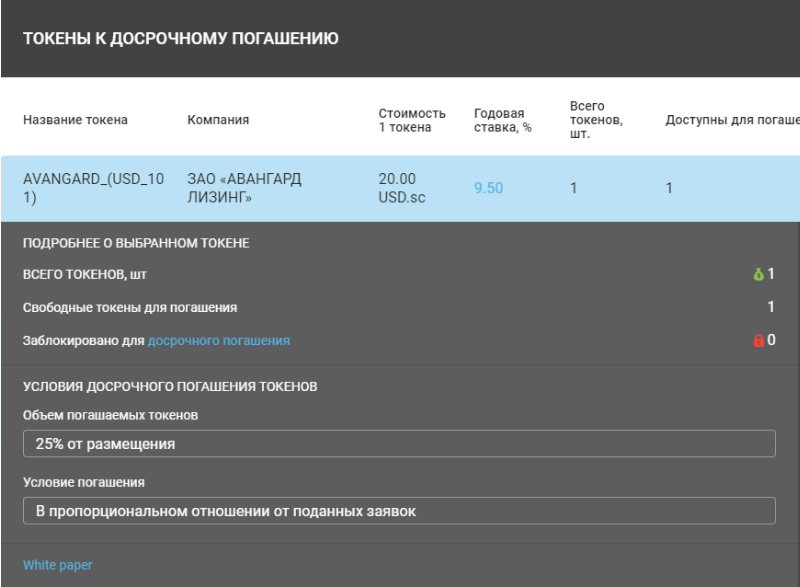Click the Всего токенов, шт. column header
The image size is (800, 587).
(x=596, y=120)
